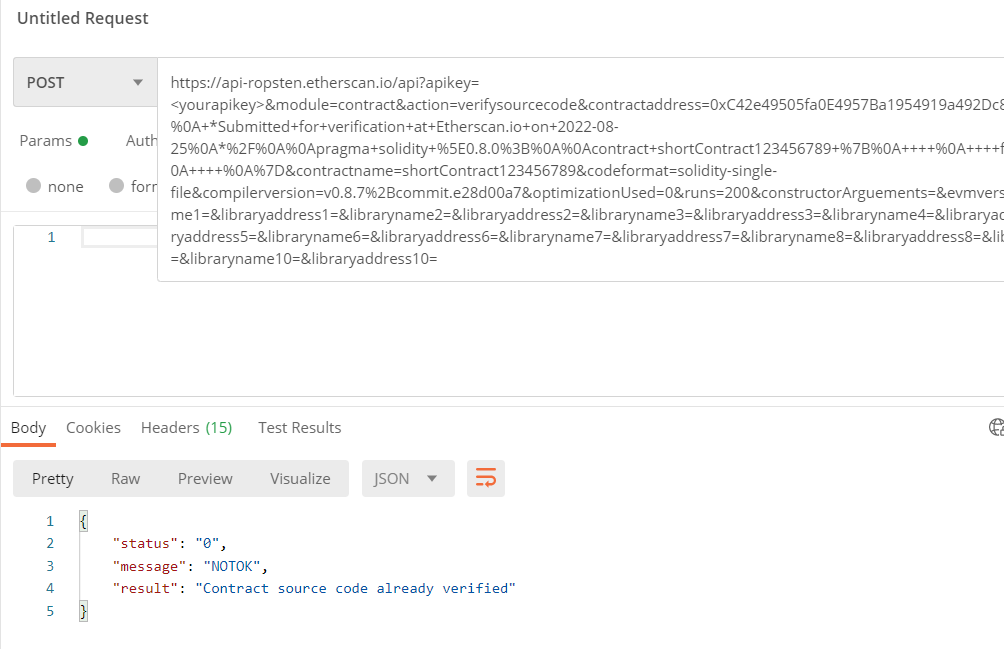Screen dimensions: 1004x649
Task: Click the Pretty response view button
Action: click(52, 478)
